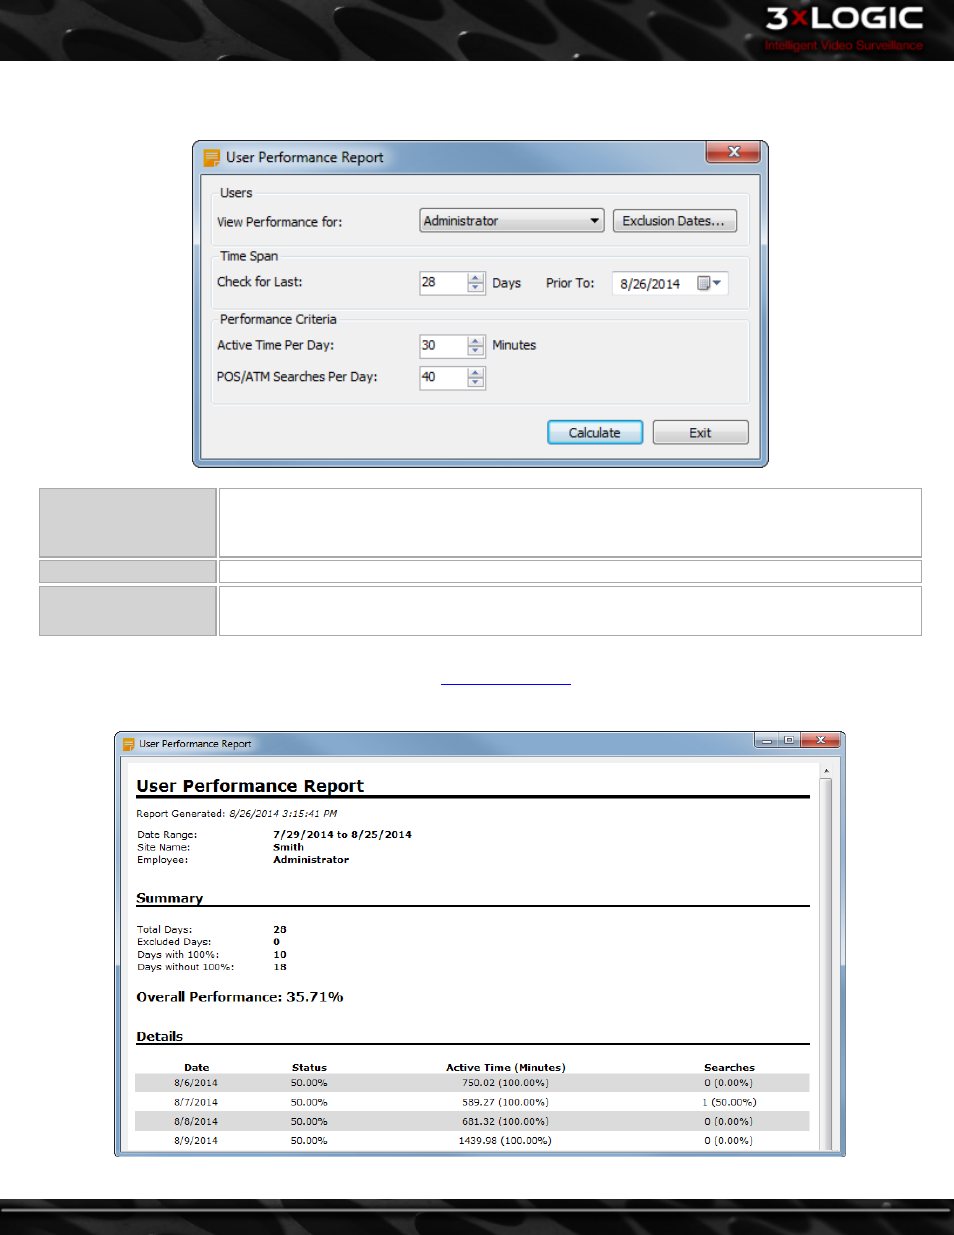Close the User Performance Report dialog
Viewport: 954px width, 1235px height.
[733, 152]
